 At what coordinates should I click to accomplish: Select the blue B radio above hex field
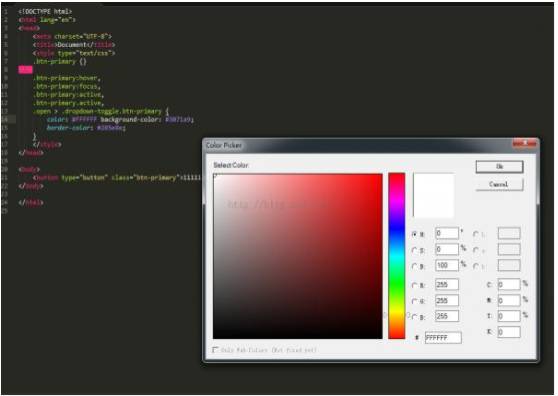click(415, 317)
